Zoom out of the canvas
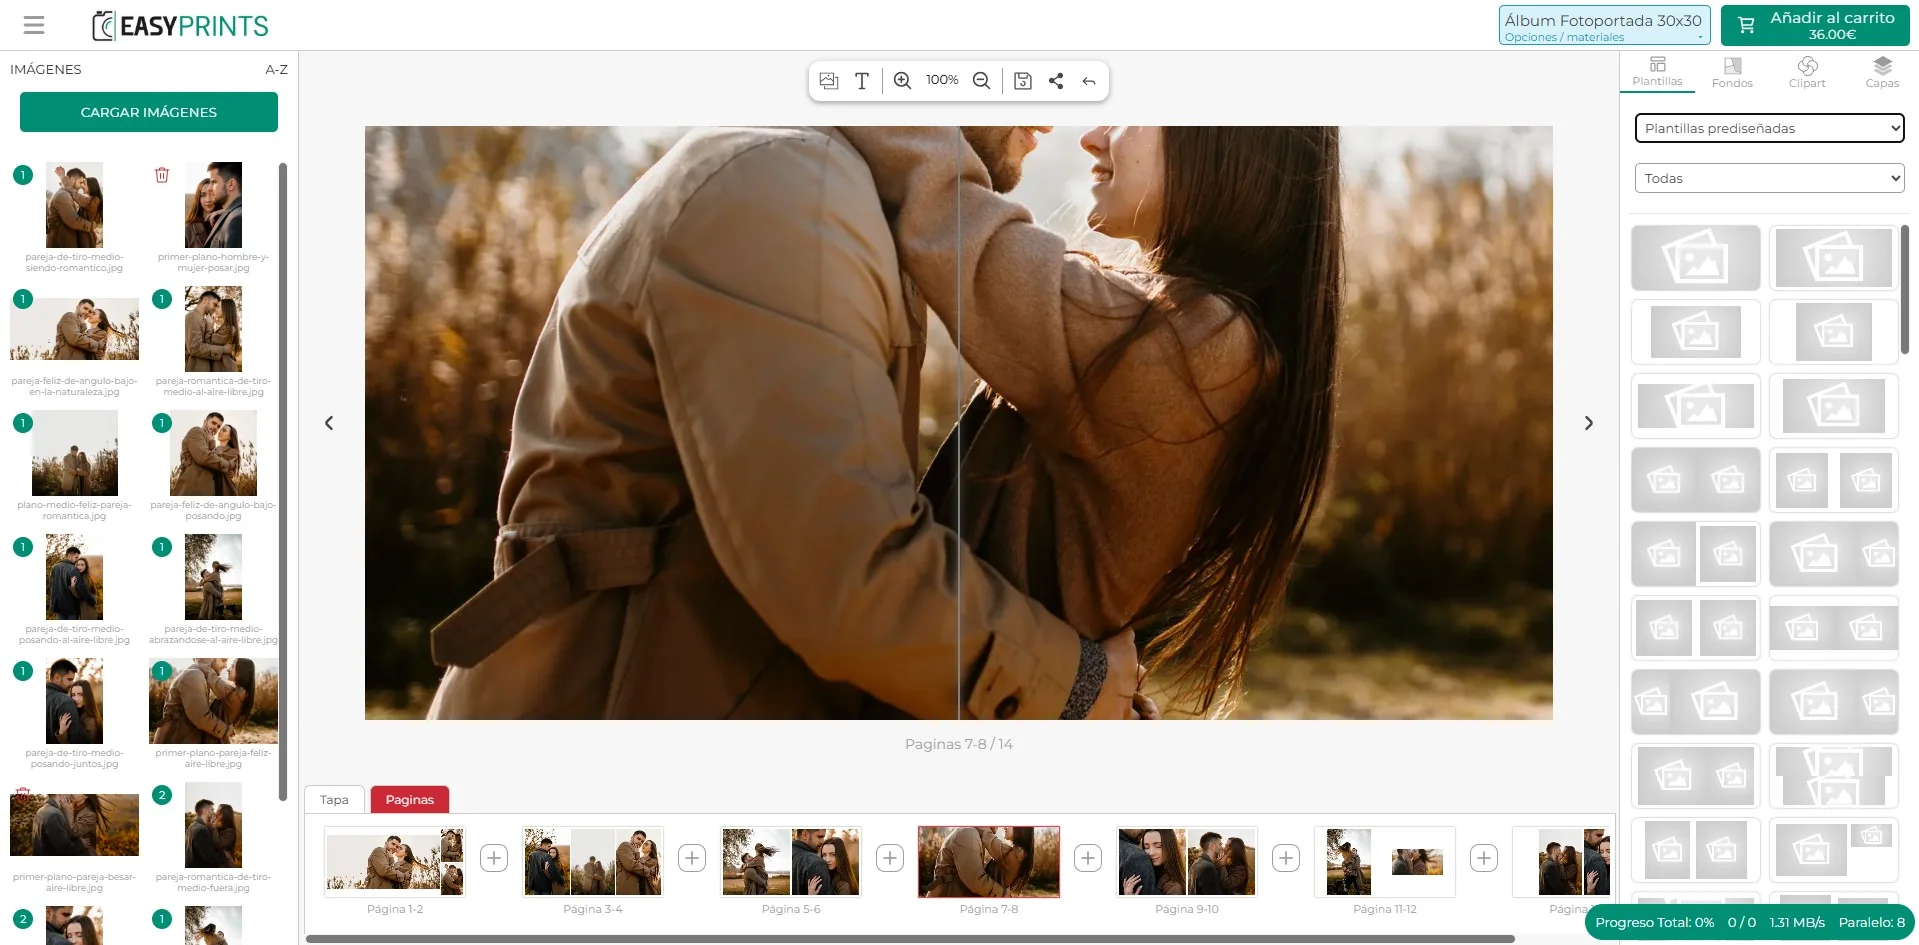The image size is (1919, 945). [x=981, y=81]
